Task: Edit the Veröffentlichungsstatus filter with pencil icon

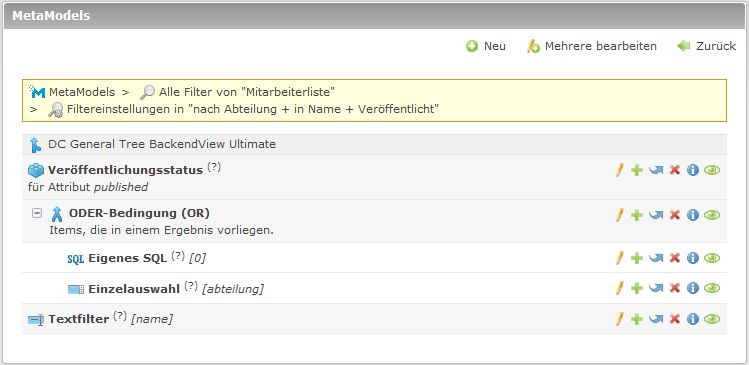Action: pyautogui.click(x=620, y=170)
